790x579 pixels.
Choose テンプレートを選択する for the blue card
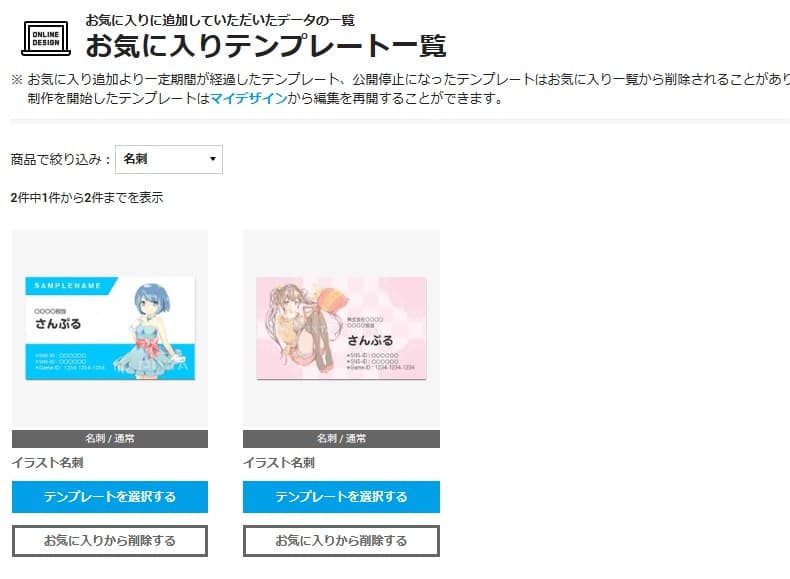[110, 497]
